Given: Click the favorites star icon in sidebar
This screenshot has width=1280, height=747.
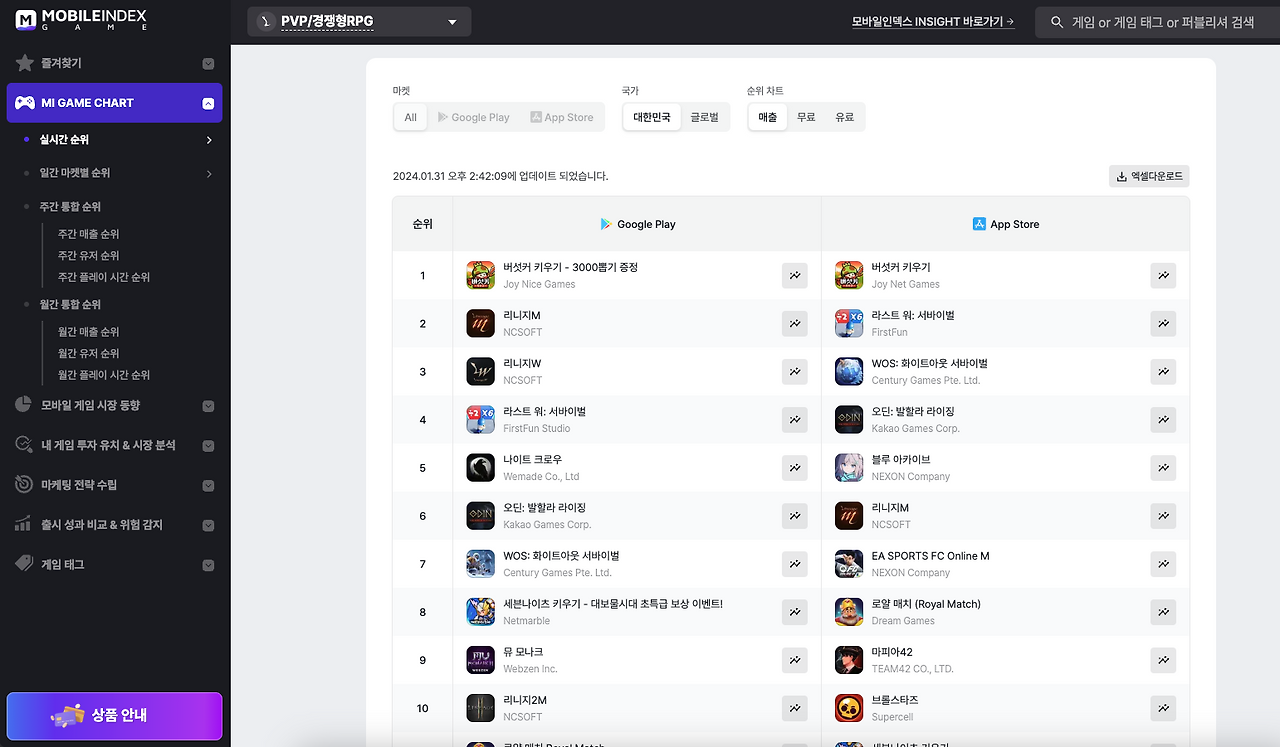Looking at the screenshot, I should (x=25, y=63).
